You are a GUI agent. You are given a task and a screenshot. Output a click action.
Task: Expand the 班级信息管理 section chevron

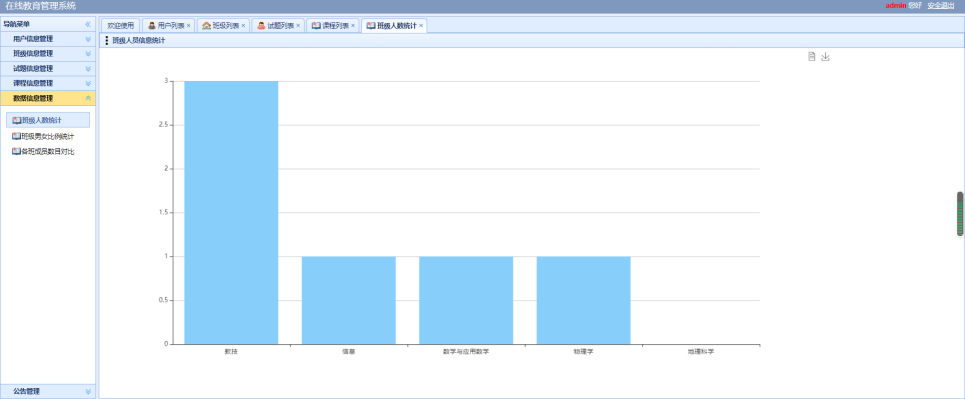[x=88, y=54]
